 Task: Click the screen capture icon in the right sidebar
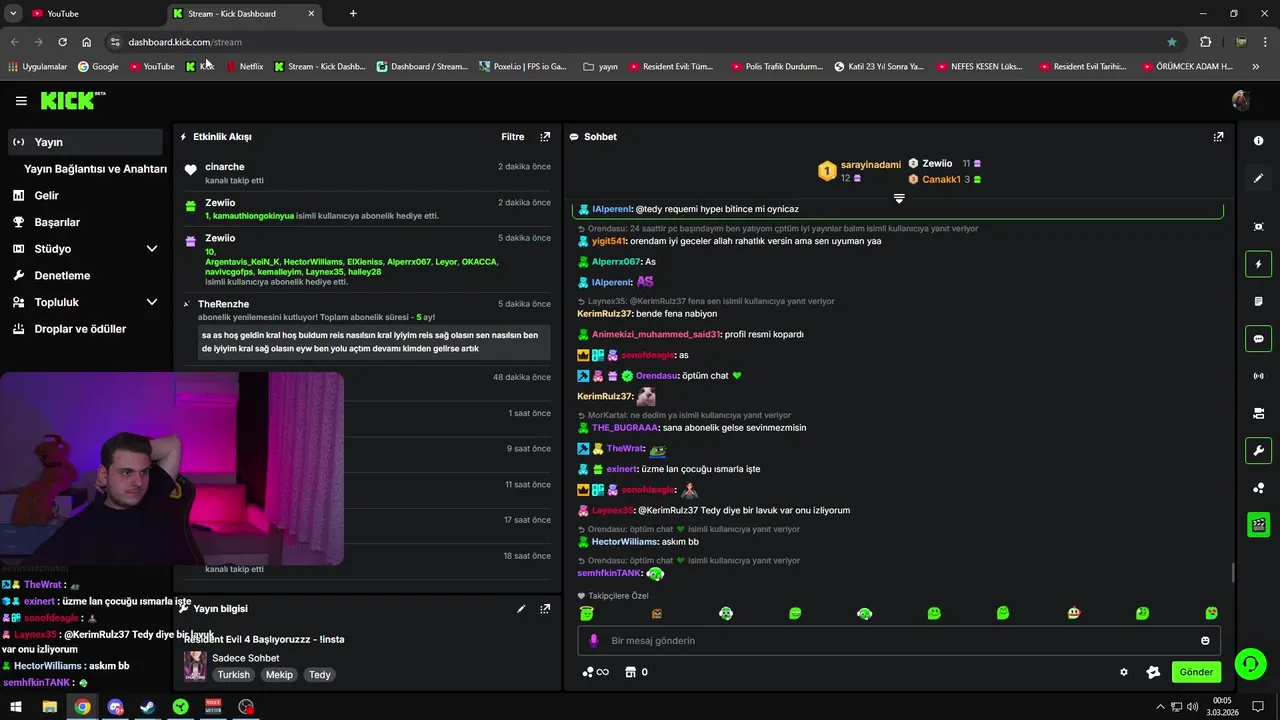pyautogui.click(x=1258, y=227)
